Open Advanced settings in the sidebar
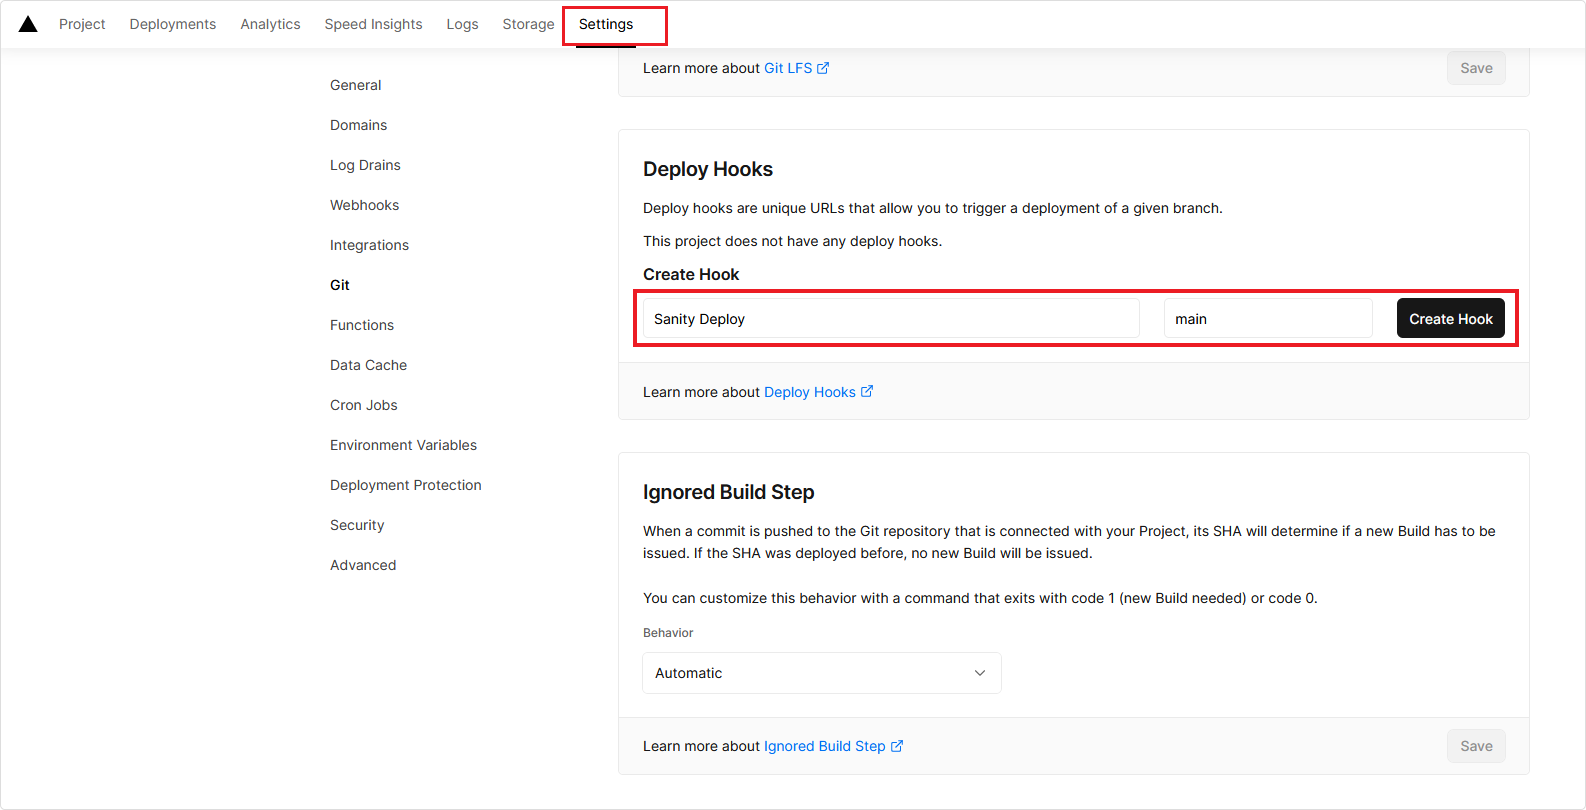Image resolution: width=1586 pixels, height=810 pixels. [x=363, y=565]
